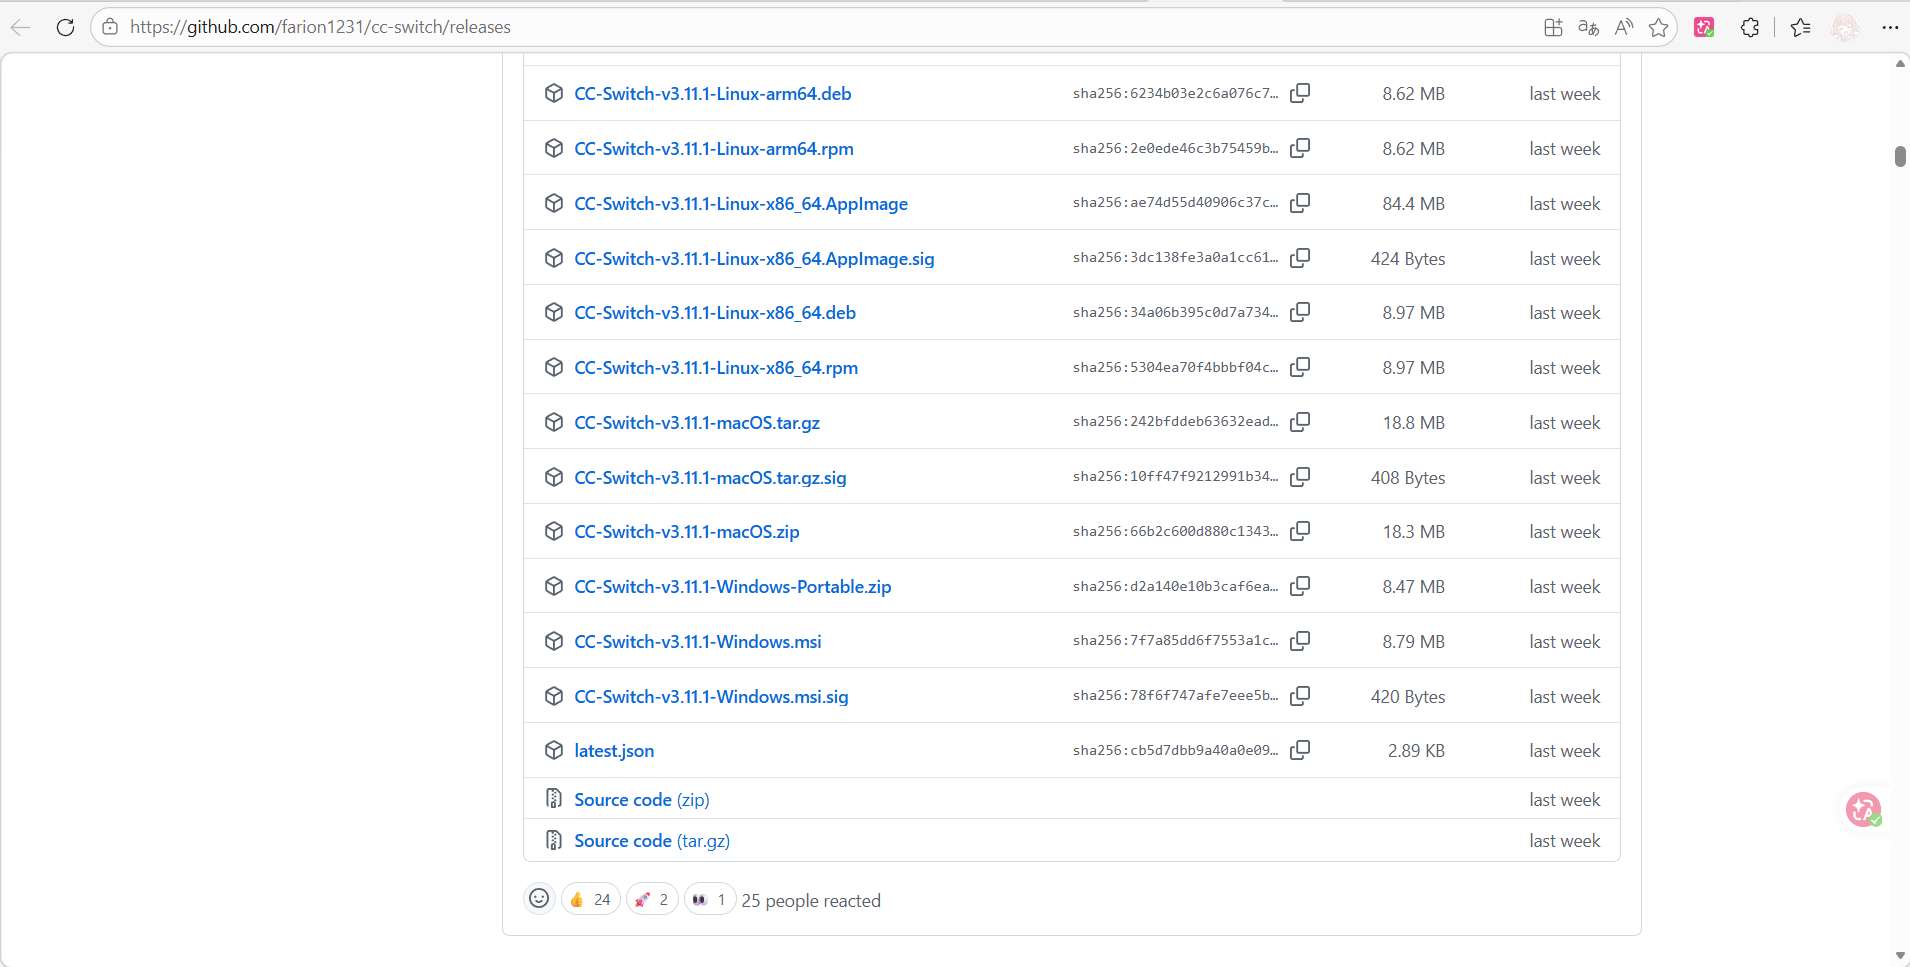Download CC-Switch-v3.11.1-Linux-x86_64.AppImage

741,203
